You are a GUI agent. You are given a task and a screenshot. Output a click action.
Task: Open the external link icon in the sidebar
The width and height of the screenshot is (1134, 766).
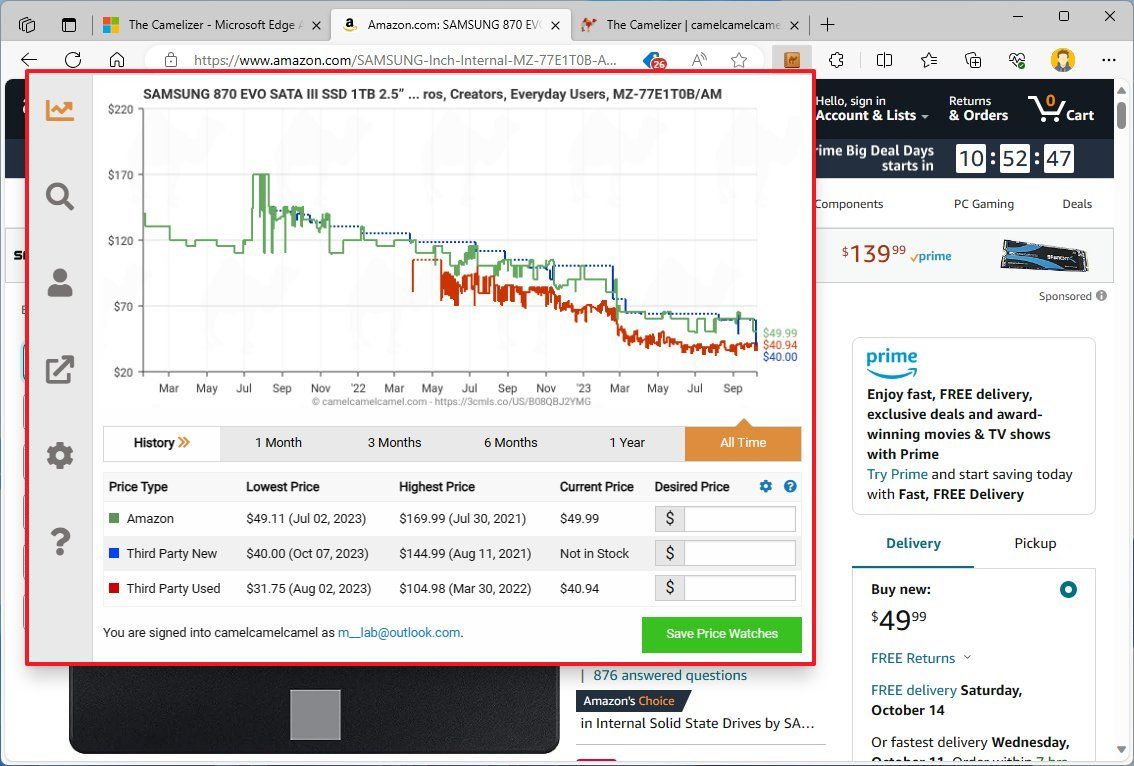pyautogui.click(x=59, y=369)
